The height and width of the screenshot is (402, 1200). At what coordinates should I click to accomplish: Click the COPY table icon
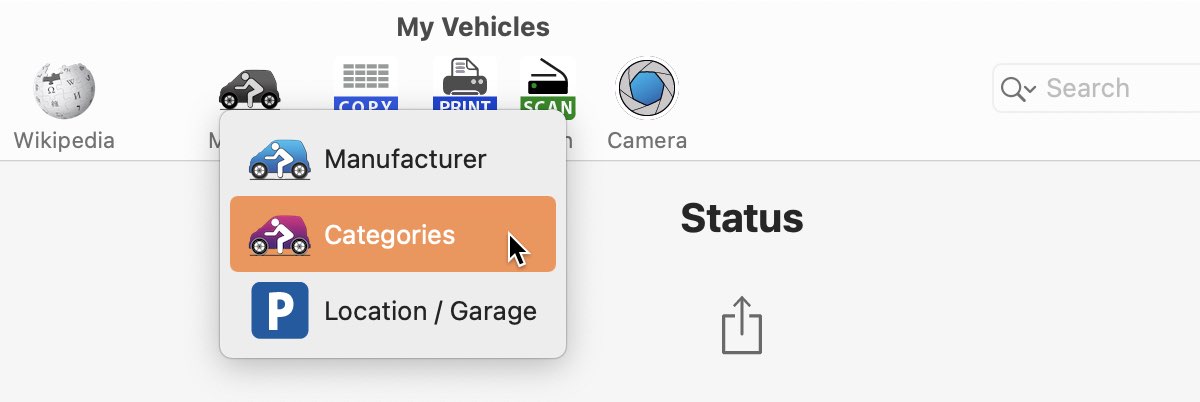coord(365,87)
